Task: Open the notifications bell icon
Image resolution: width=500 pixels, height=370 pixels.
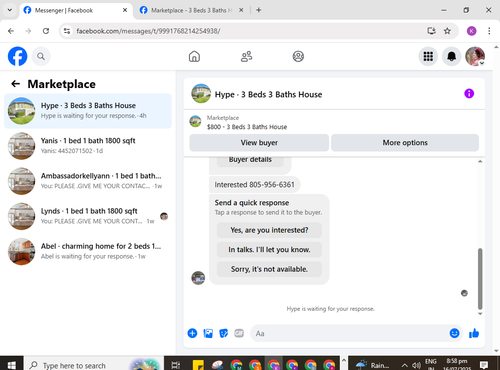Action: 451,56
